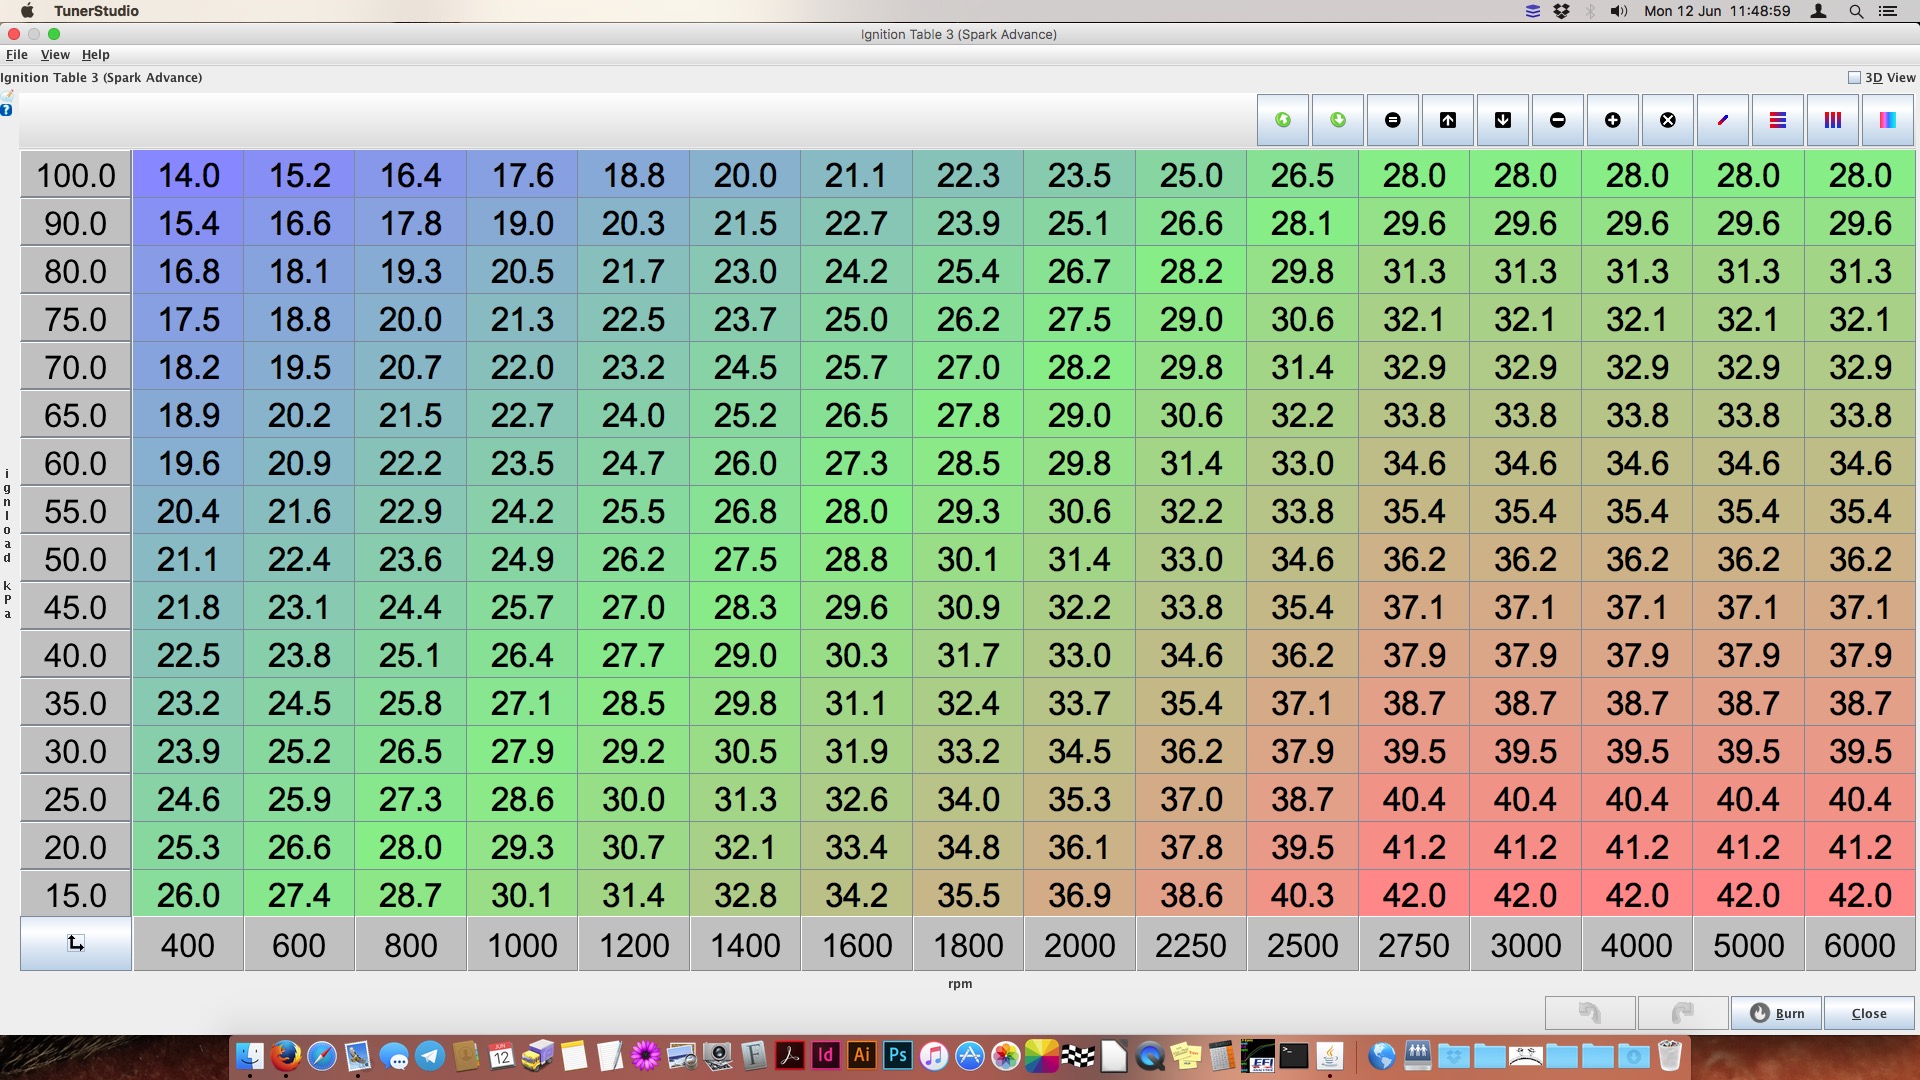Viewport: 1920px width, 1080px height.
Task: Open the EFI Analytics app in the dock
Action: pyautogui.click(x=1258, y=1055)
